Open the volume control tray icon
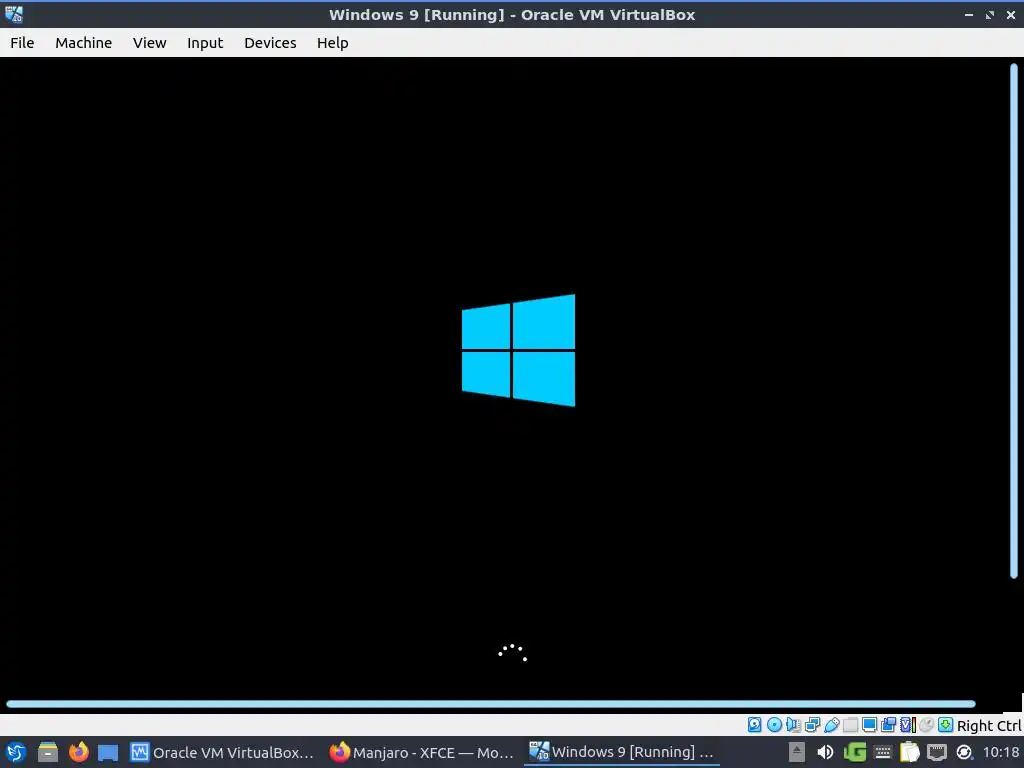The image size is (1024, 768). click(825, 752)
